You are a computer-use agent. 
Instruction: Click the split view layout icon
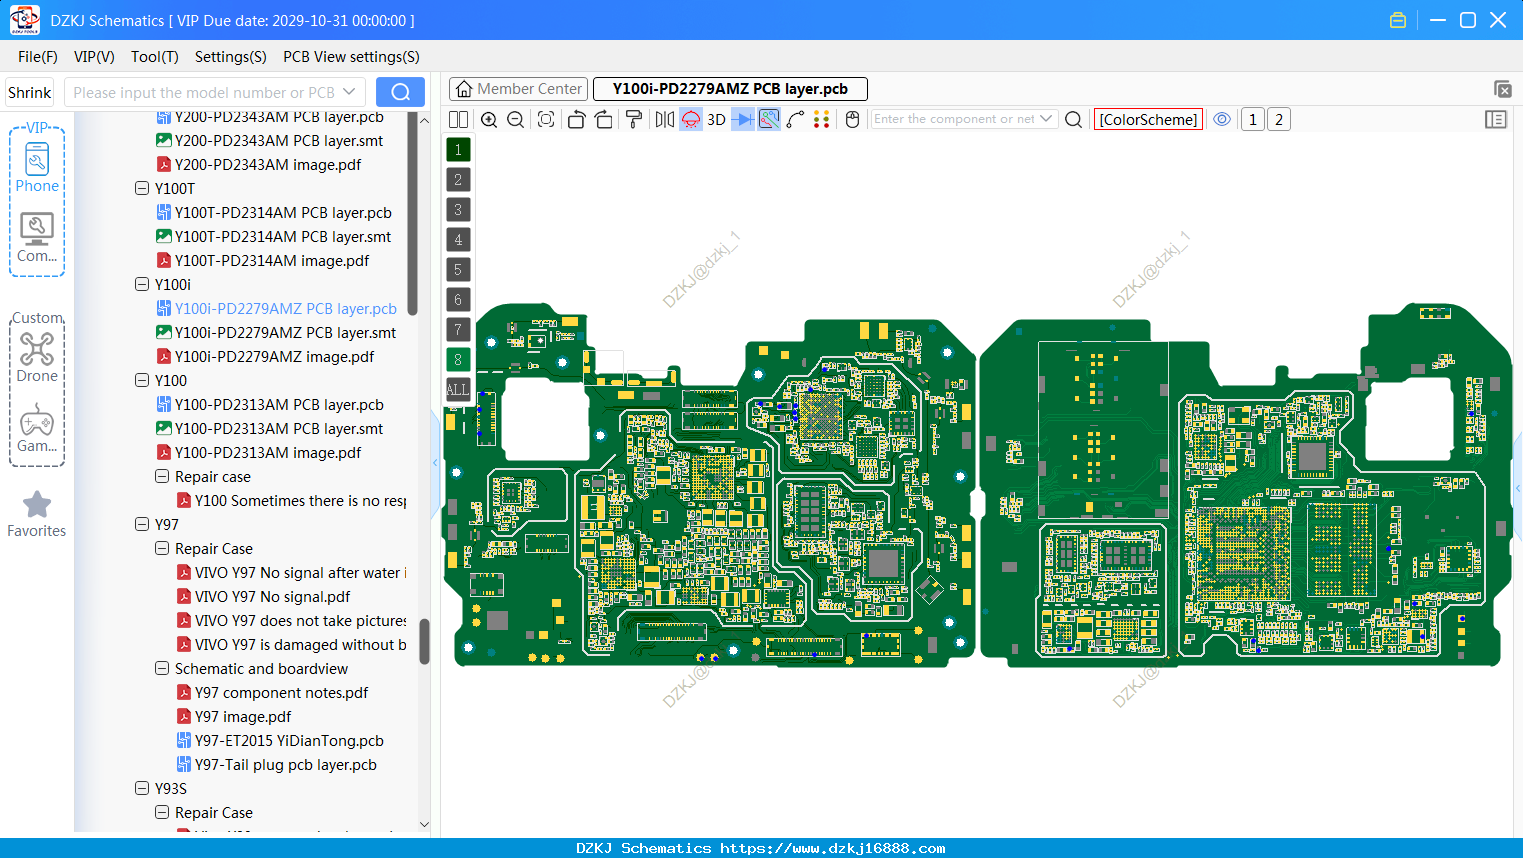(x=458, y=120)
